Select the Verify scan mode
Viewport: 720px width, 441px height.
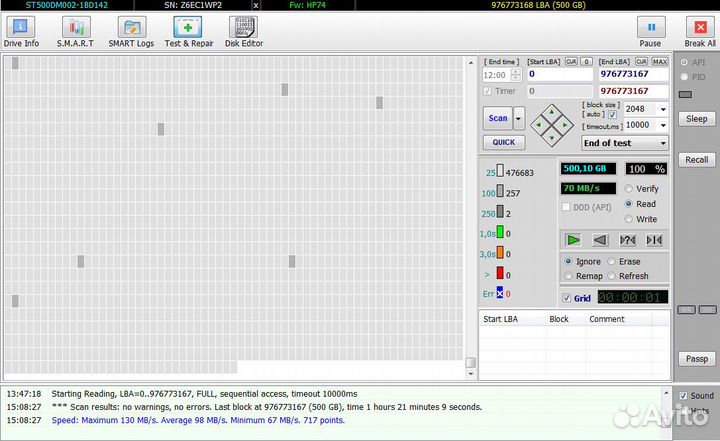(629, 188)
